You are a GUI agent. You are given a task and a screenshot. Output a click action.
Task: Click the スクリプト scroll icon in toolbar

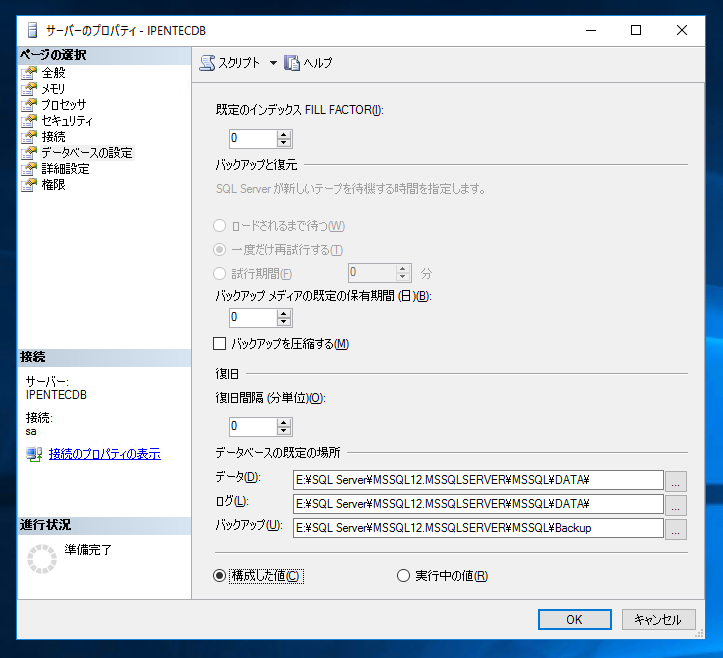coord(207,63)
